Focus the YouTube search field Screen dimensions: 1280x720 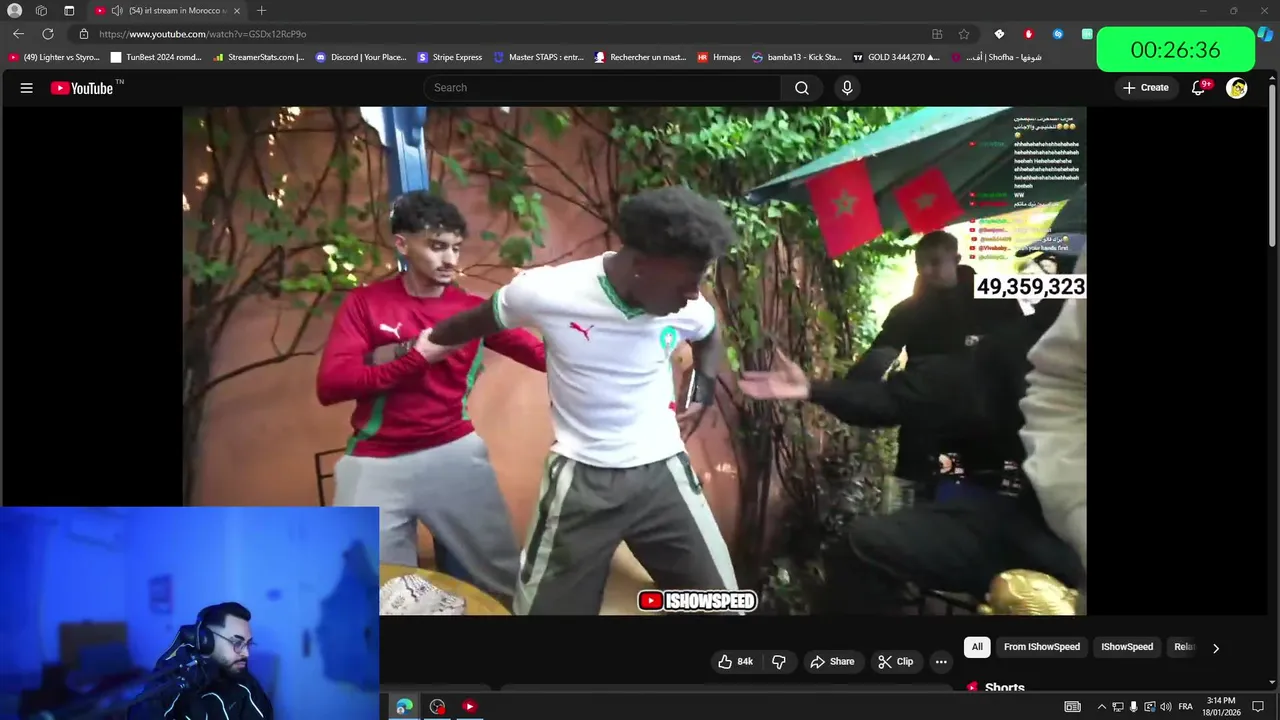[x=602, y=88]
